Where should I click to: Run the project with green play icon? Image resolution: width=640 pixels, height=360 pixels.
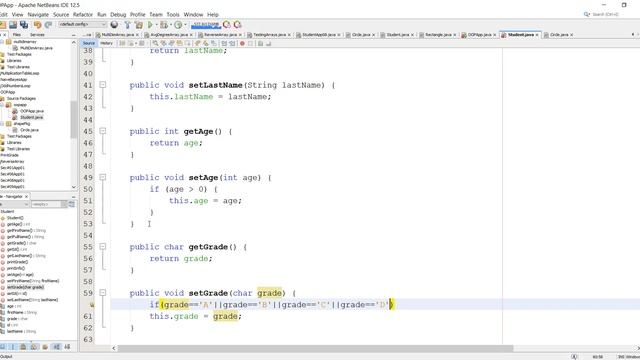(x=150, y=25)
